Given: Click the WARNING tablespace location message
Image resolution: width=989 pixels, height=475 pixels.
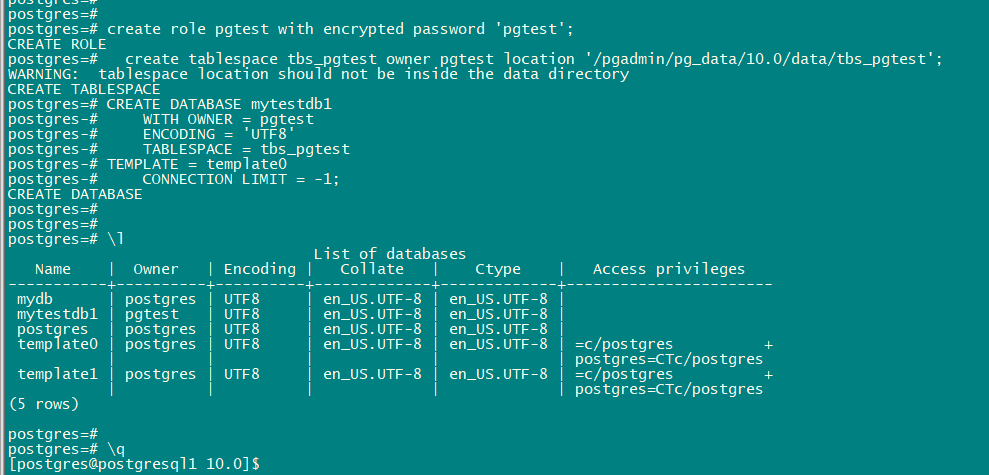Looking at the screenshot, I should [x=318, y=74].
